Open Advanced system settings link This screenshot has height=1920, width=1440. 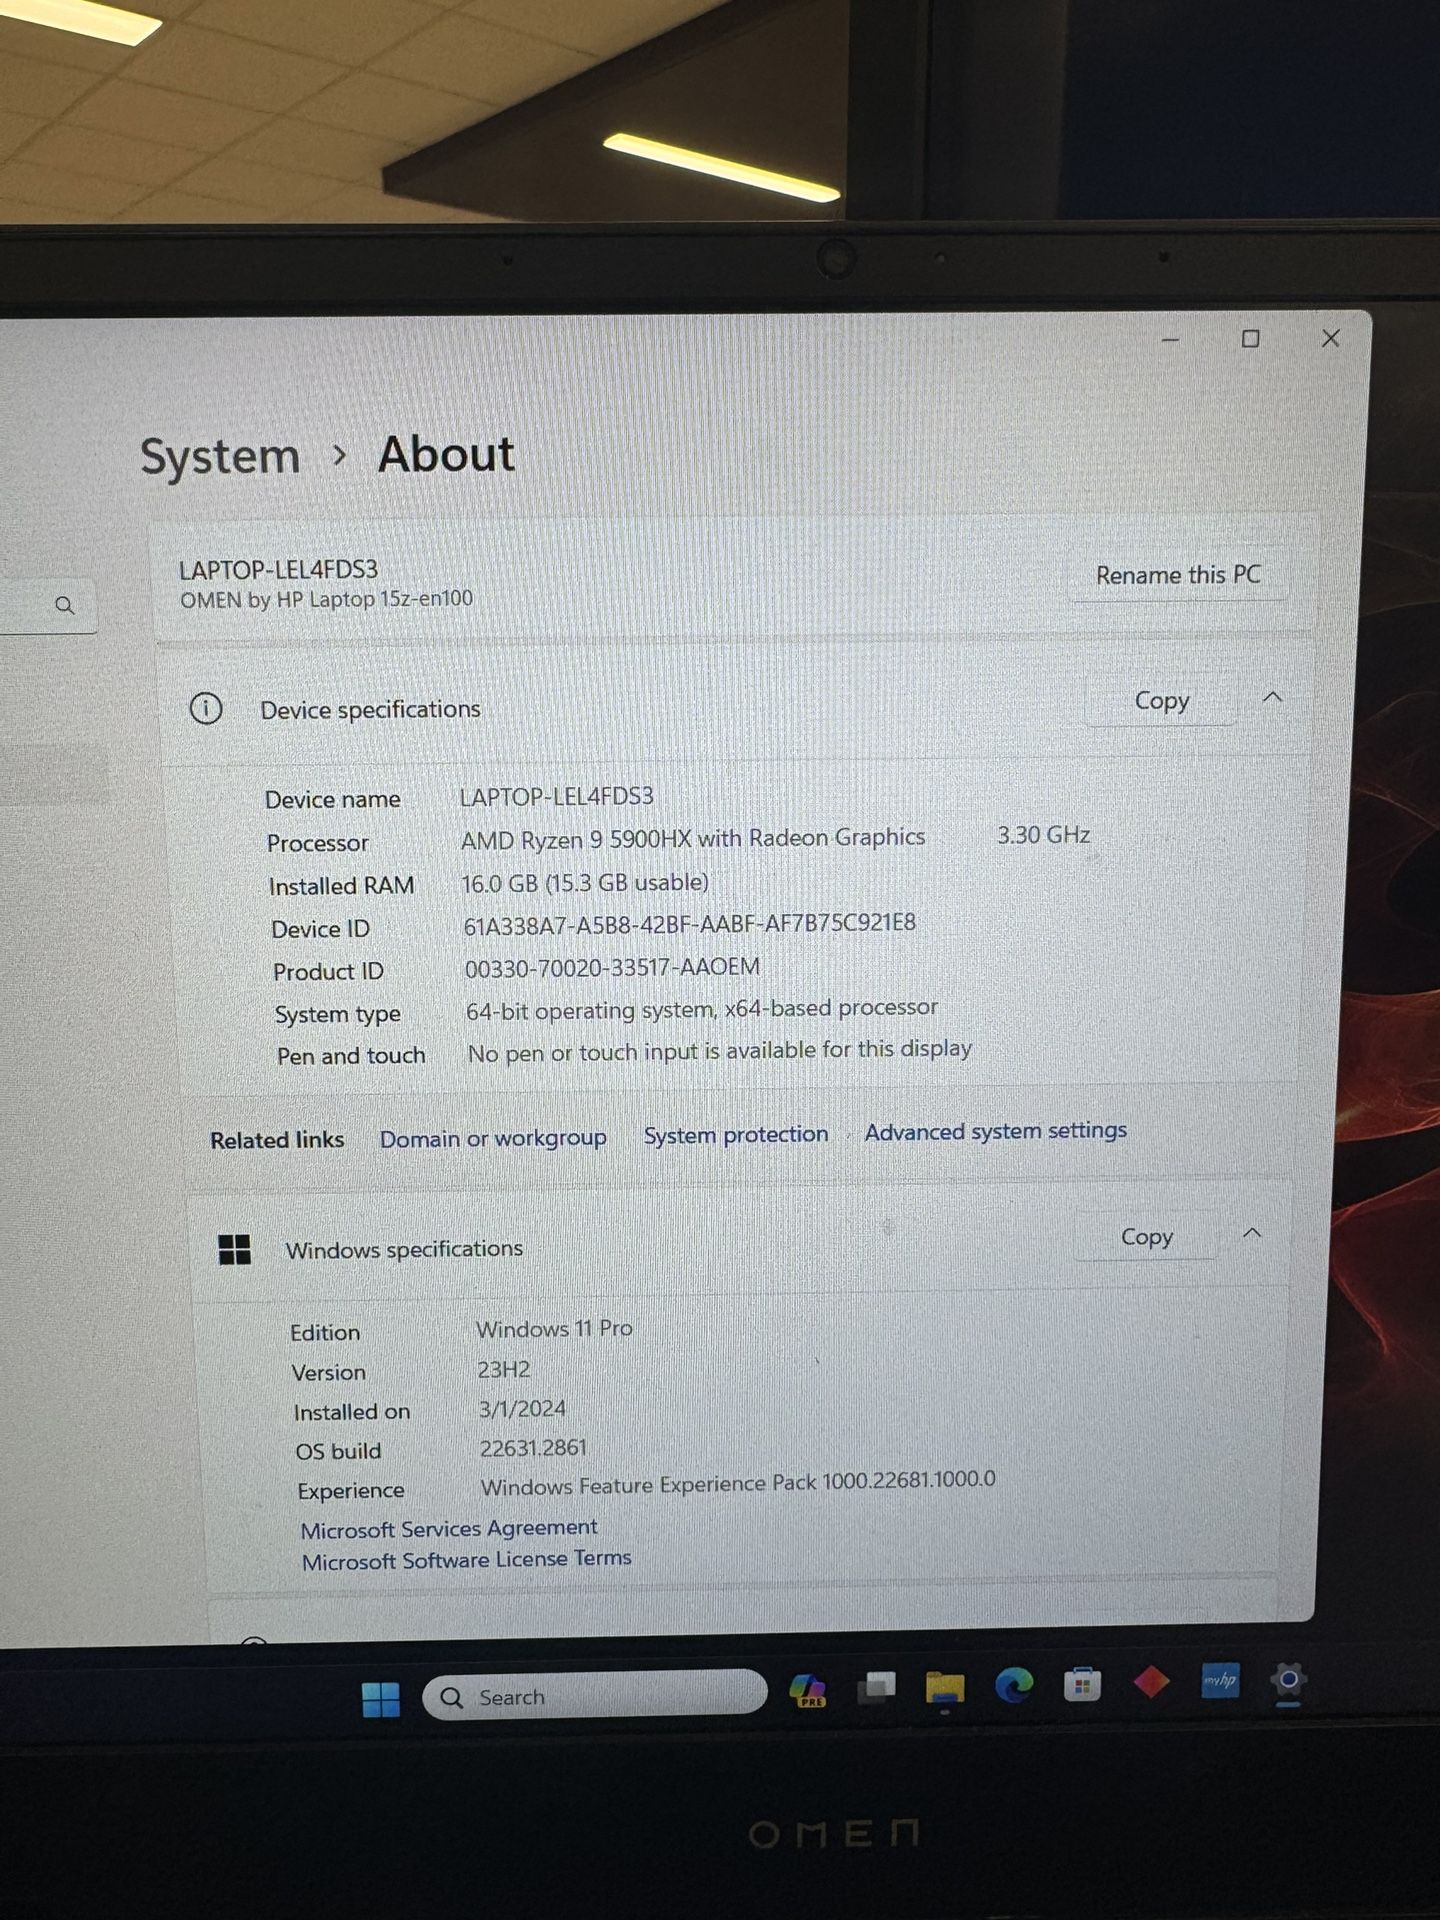[x=996, y=1131]
